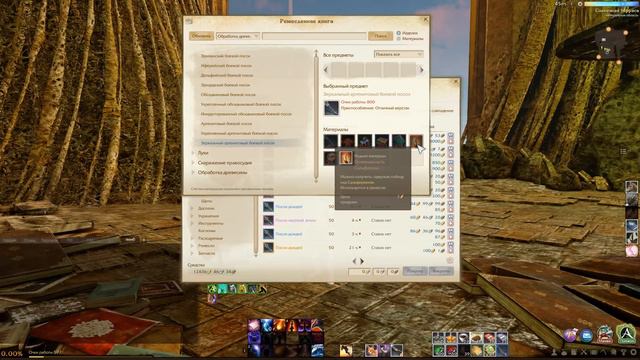Click the Обновить button in crafting book

coord(201,36)
